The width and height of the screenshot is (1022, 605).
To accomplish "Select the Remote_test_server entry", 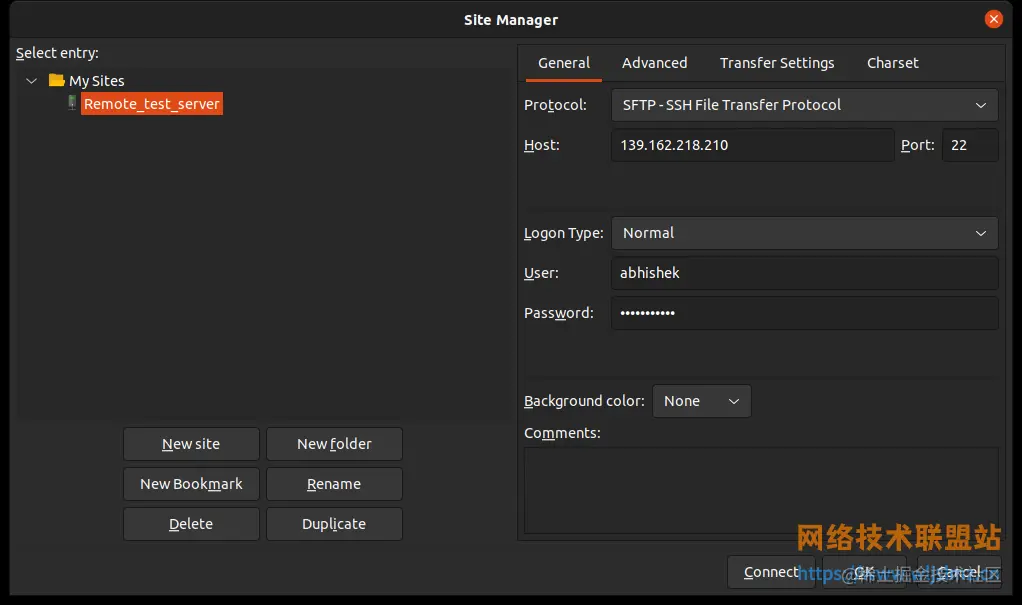I will [152, 104].
